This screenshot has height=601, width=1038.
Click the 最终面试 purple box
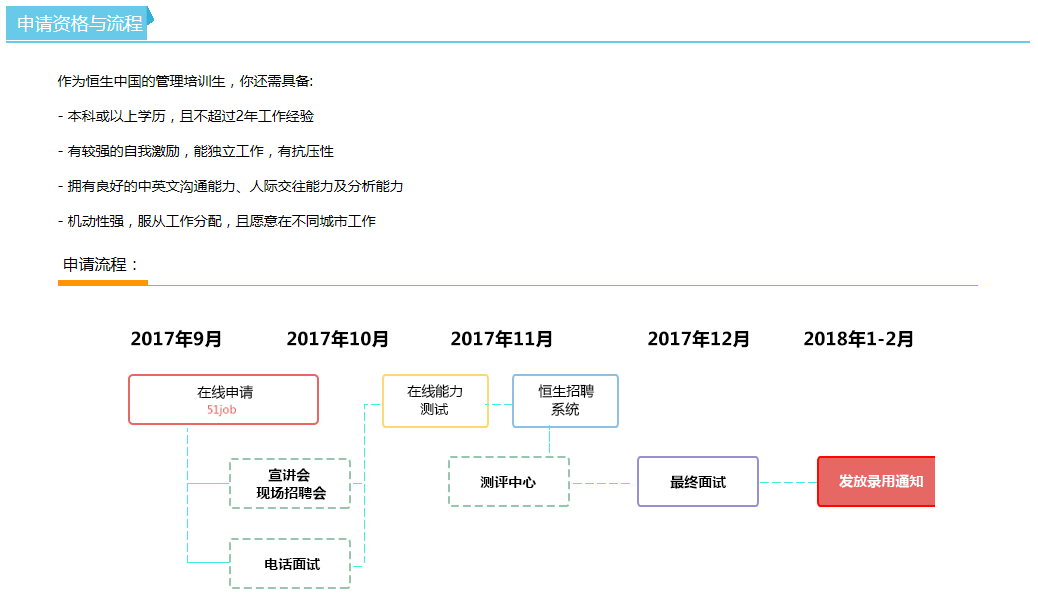pos(698,482)
